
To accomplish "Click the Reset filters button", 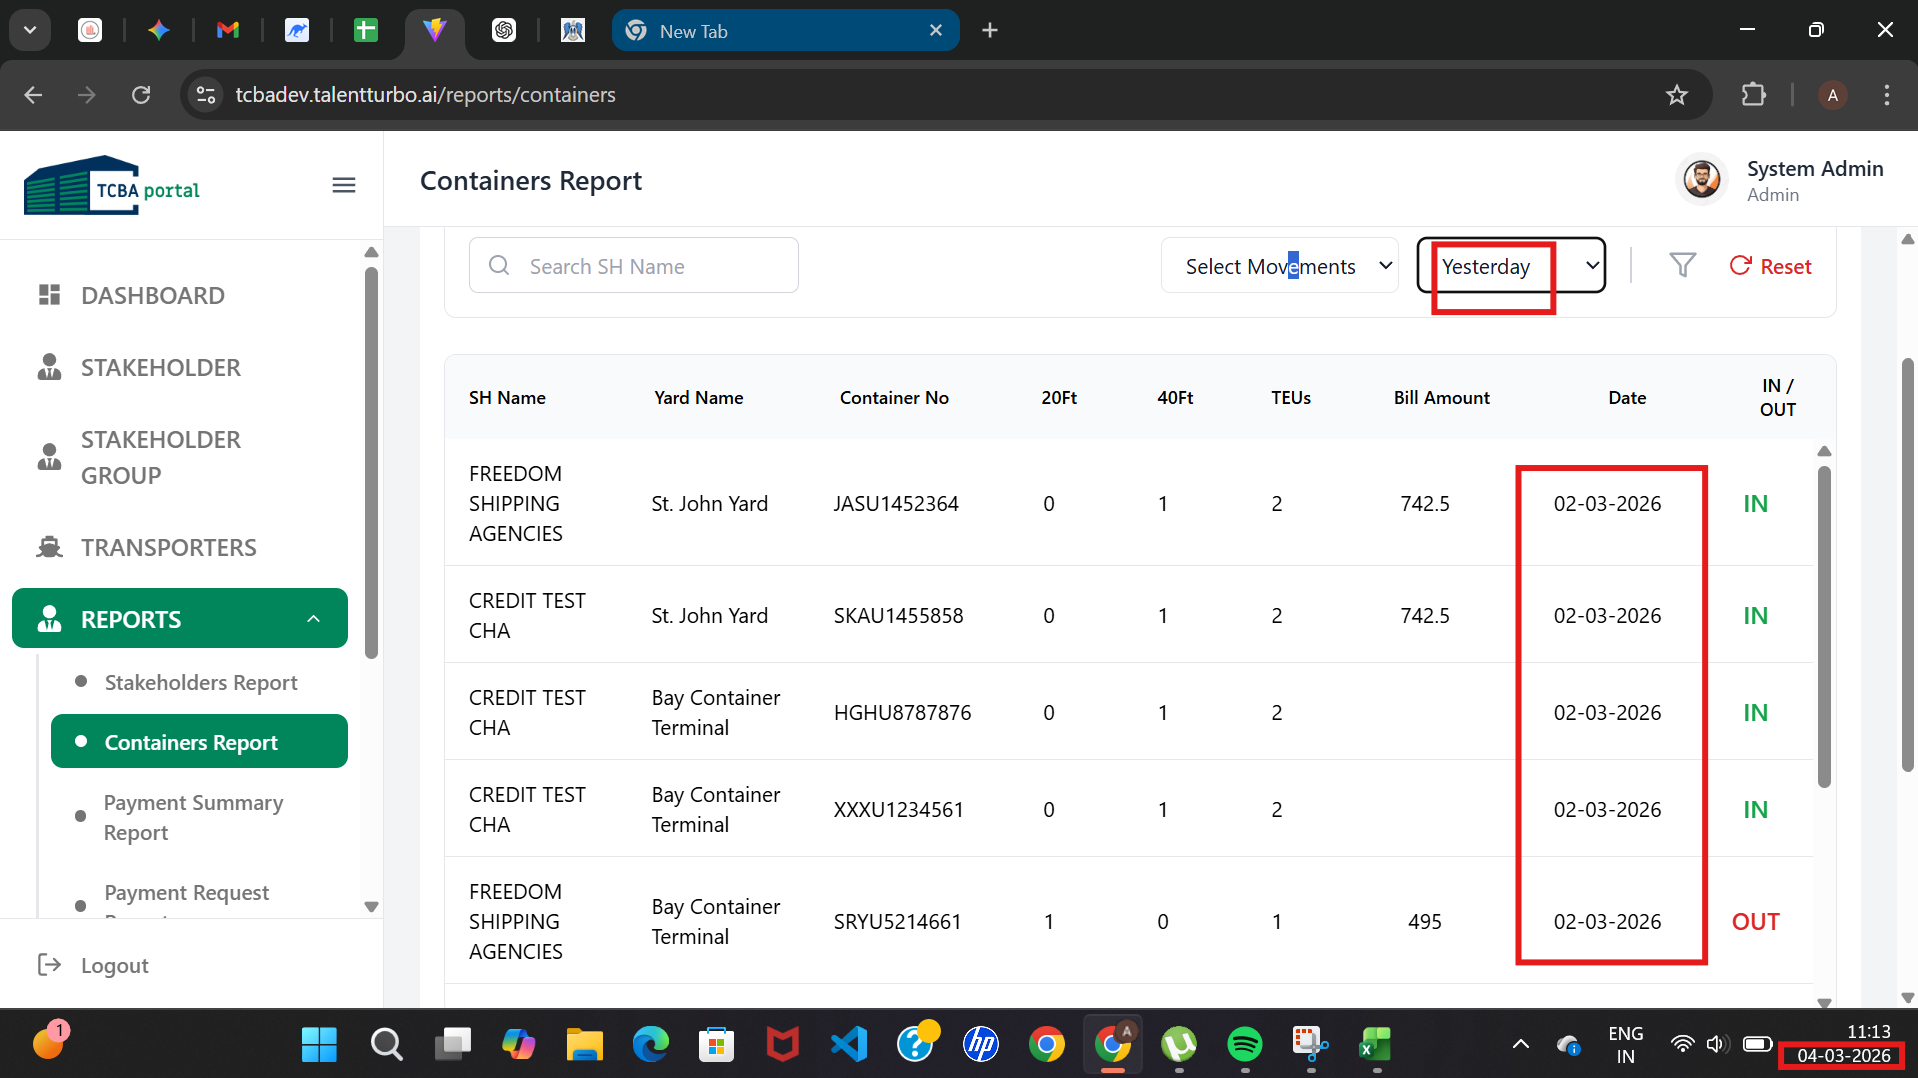I will click(1770, 266).
